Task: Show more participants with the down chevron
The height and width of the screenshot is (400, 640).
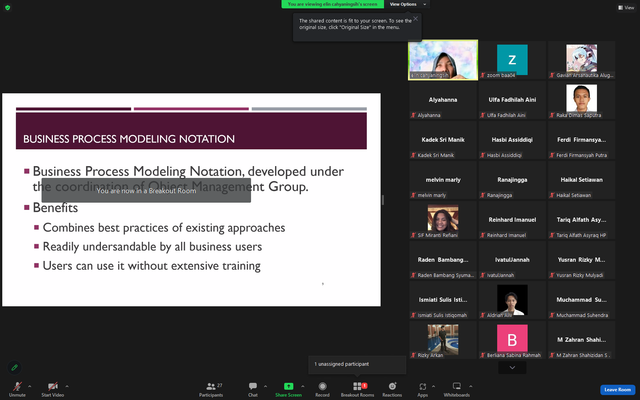Action: [x=512, y=367]
